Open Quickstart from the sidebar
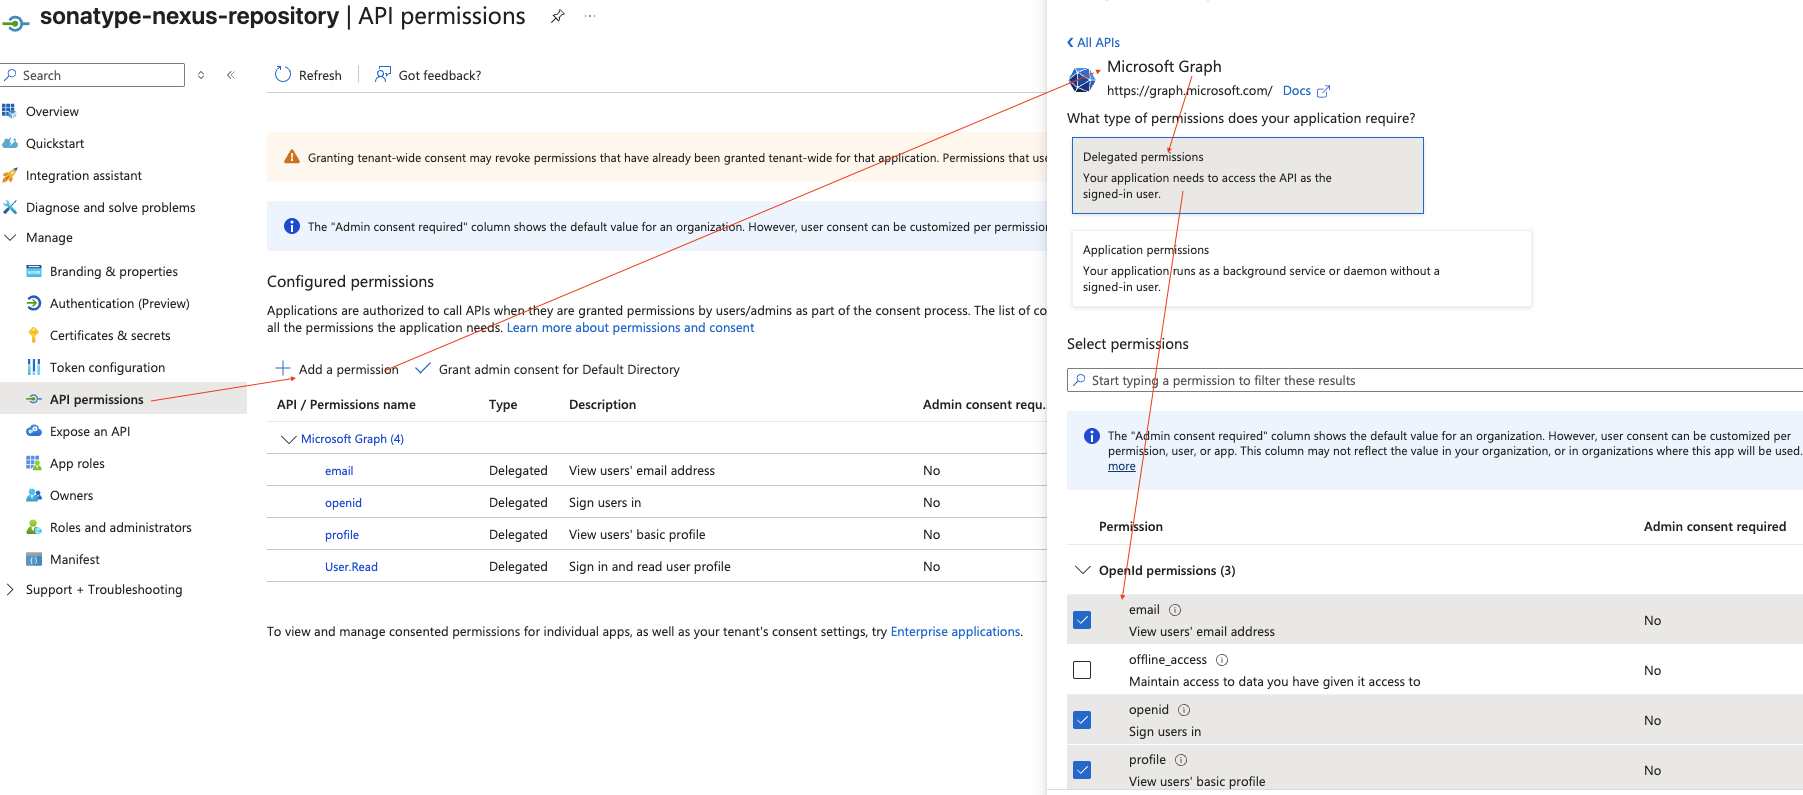Viewport: 1803px width, 795px height. pyautogui.click(x=55, y=143)
